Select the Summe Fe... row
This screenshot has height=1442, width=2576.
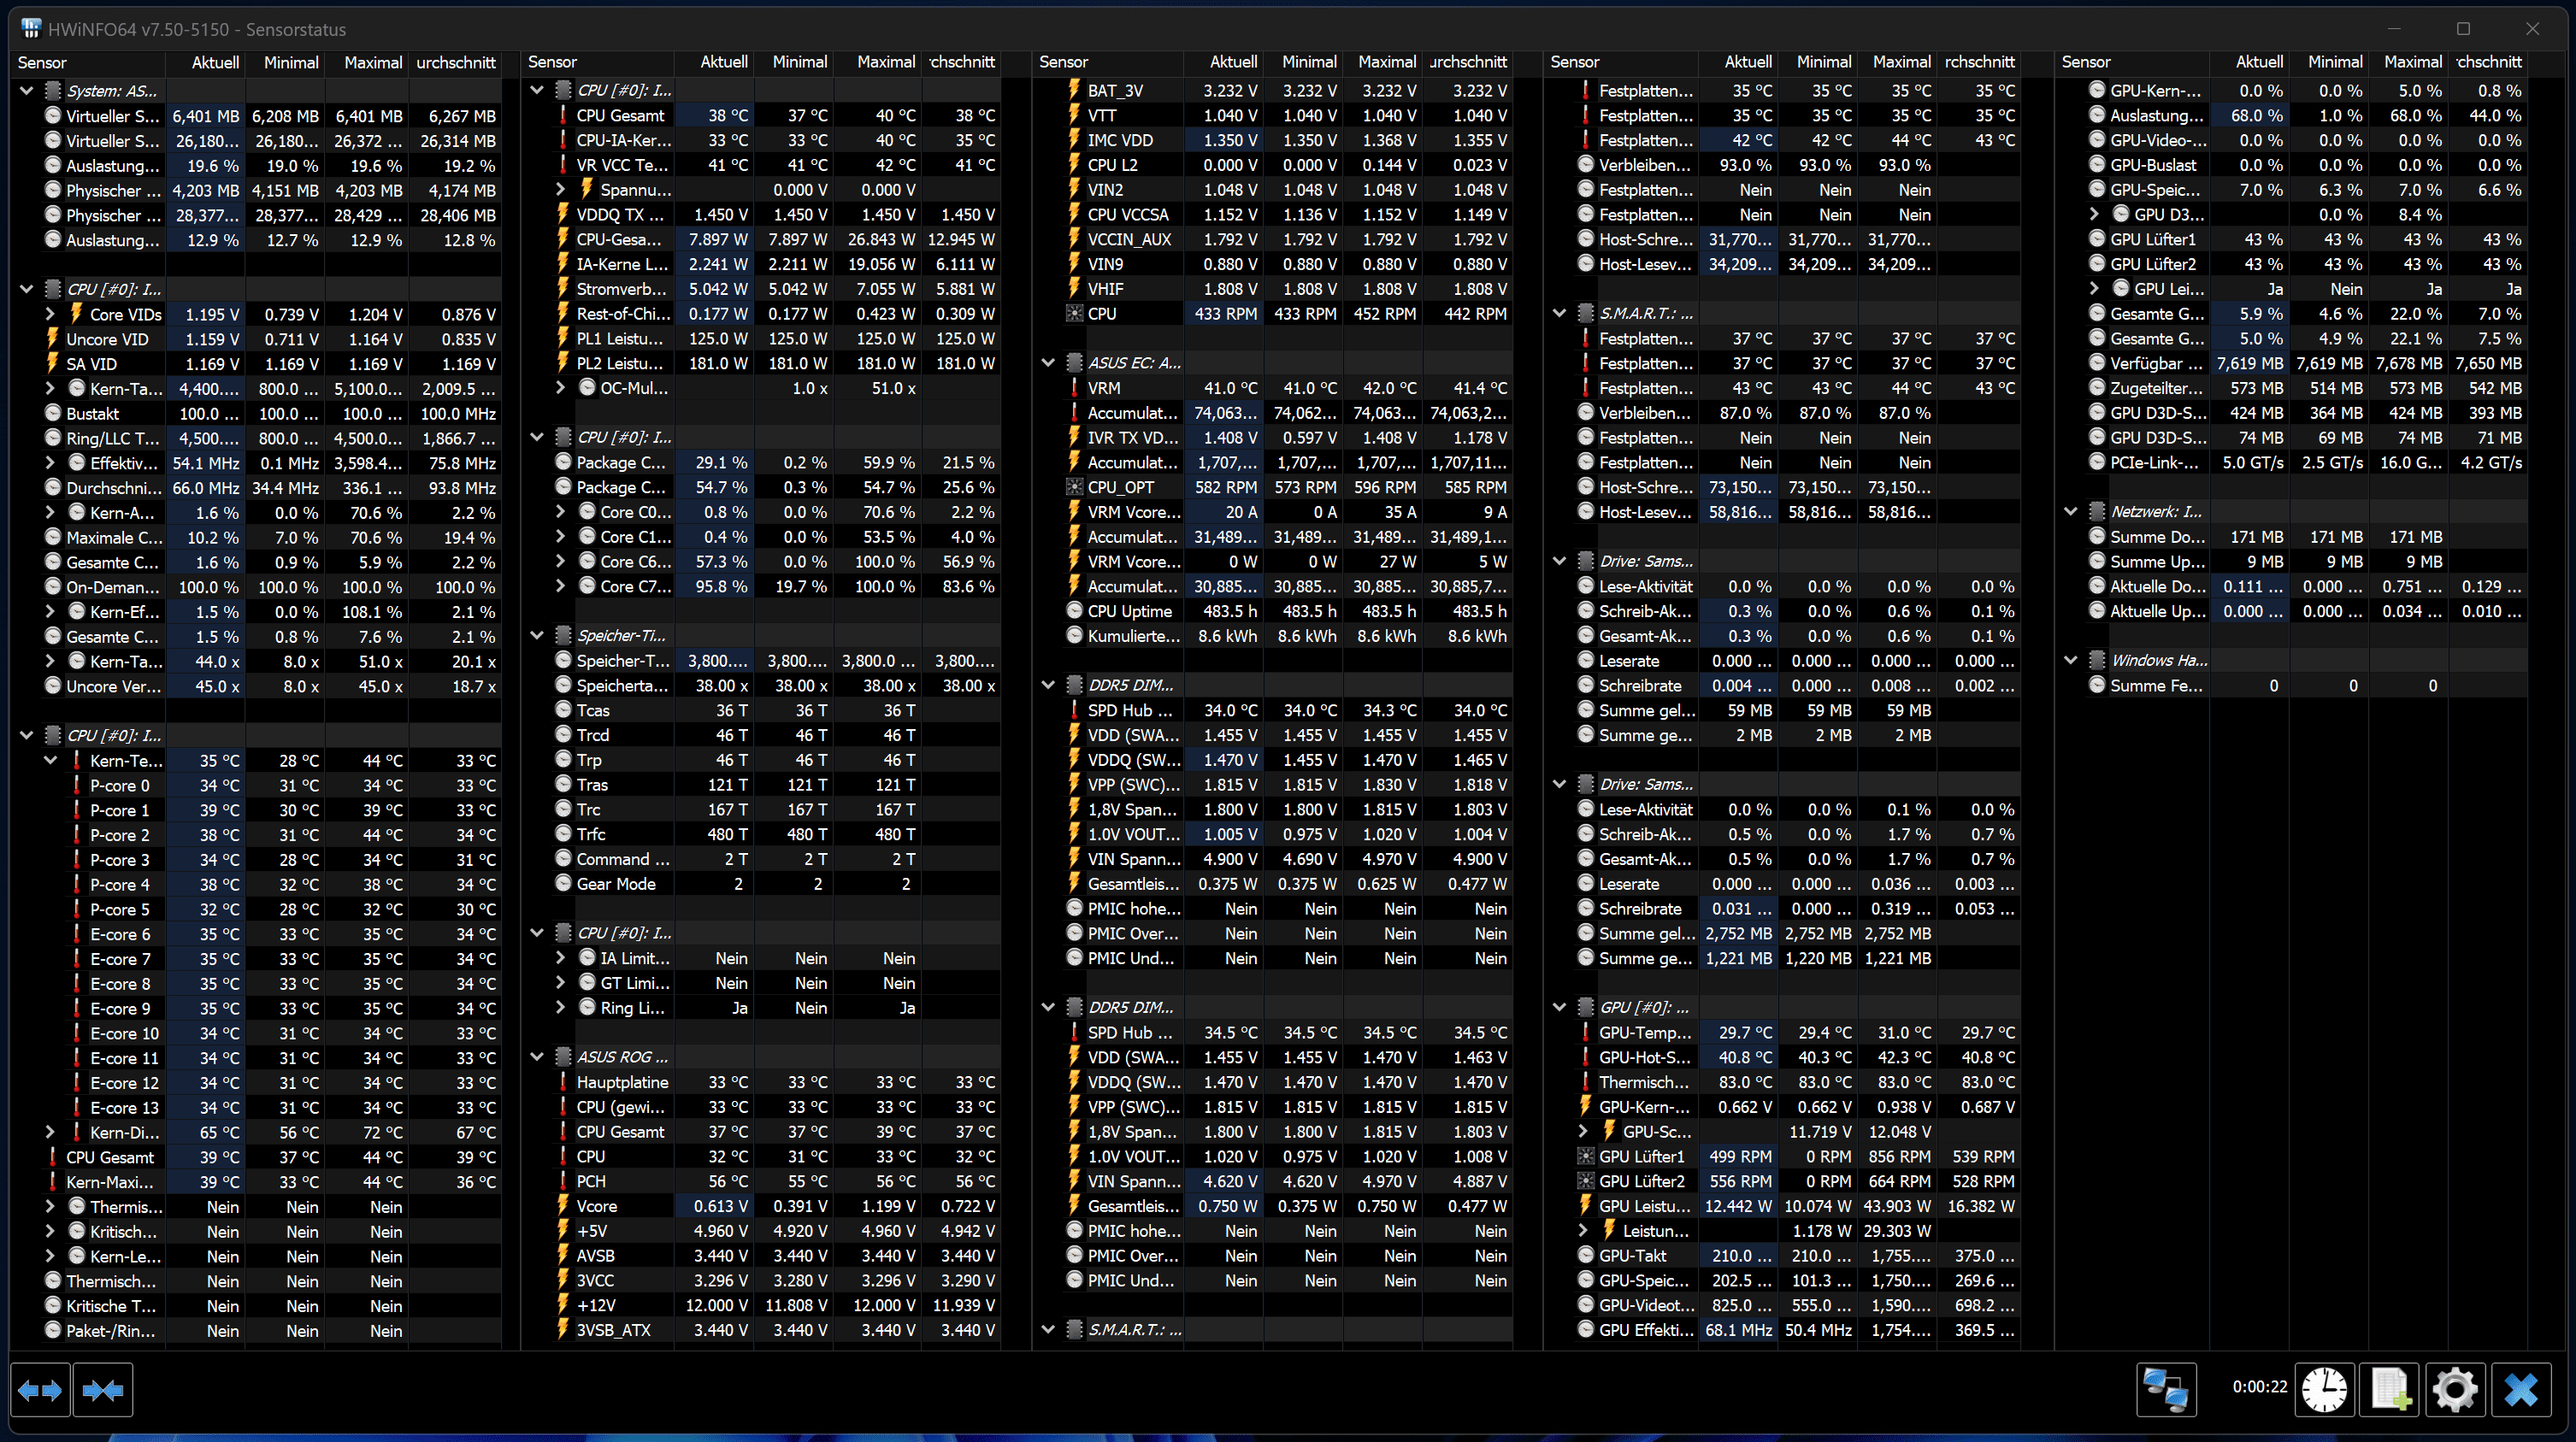[x=2292, y=685]
